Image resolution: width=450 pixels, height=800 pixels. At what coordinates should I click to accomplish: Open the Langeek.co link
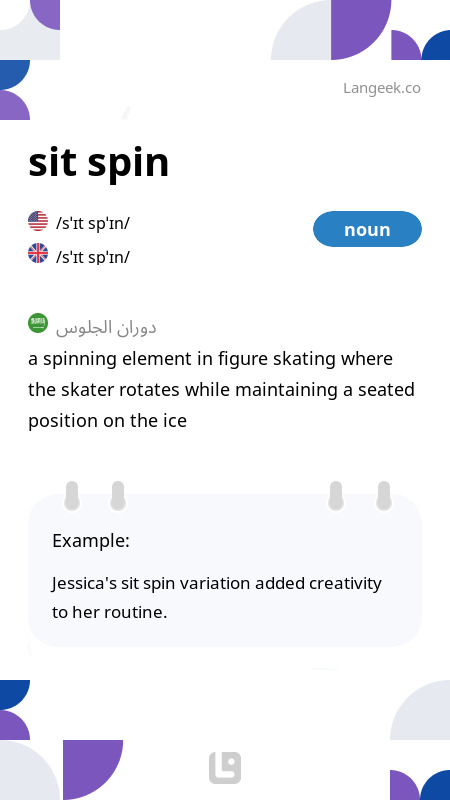pos(382,88)
